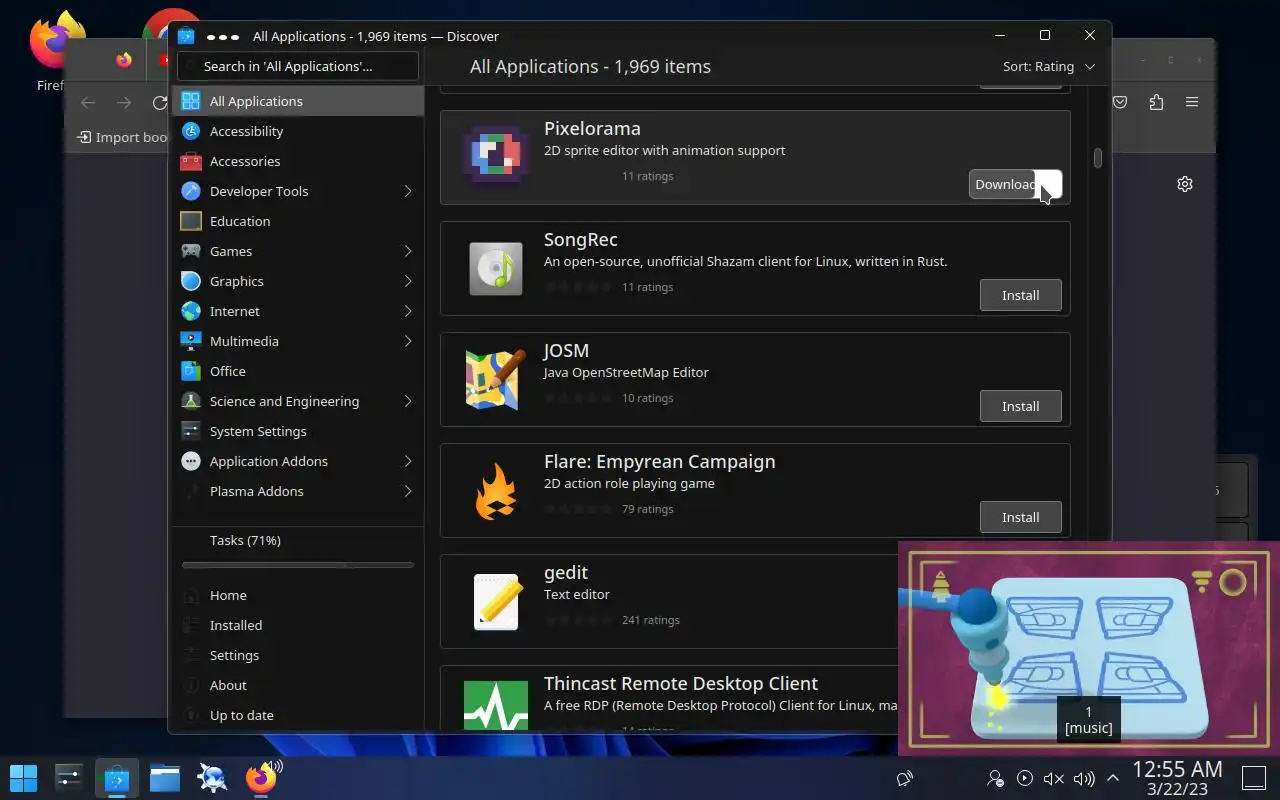This screenshot has height=800, width=1280.
Task: Open the Up to date page
Action: pos(298,715)
